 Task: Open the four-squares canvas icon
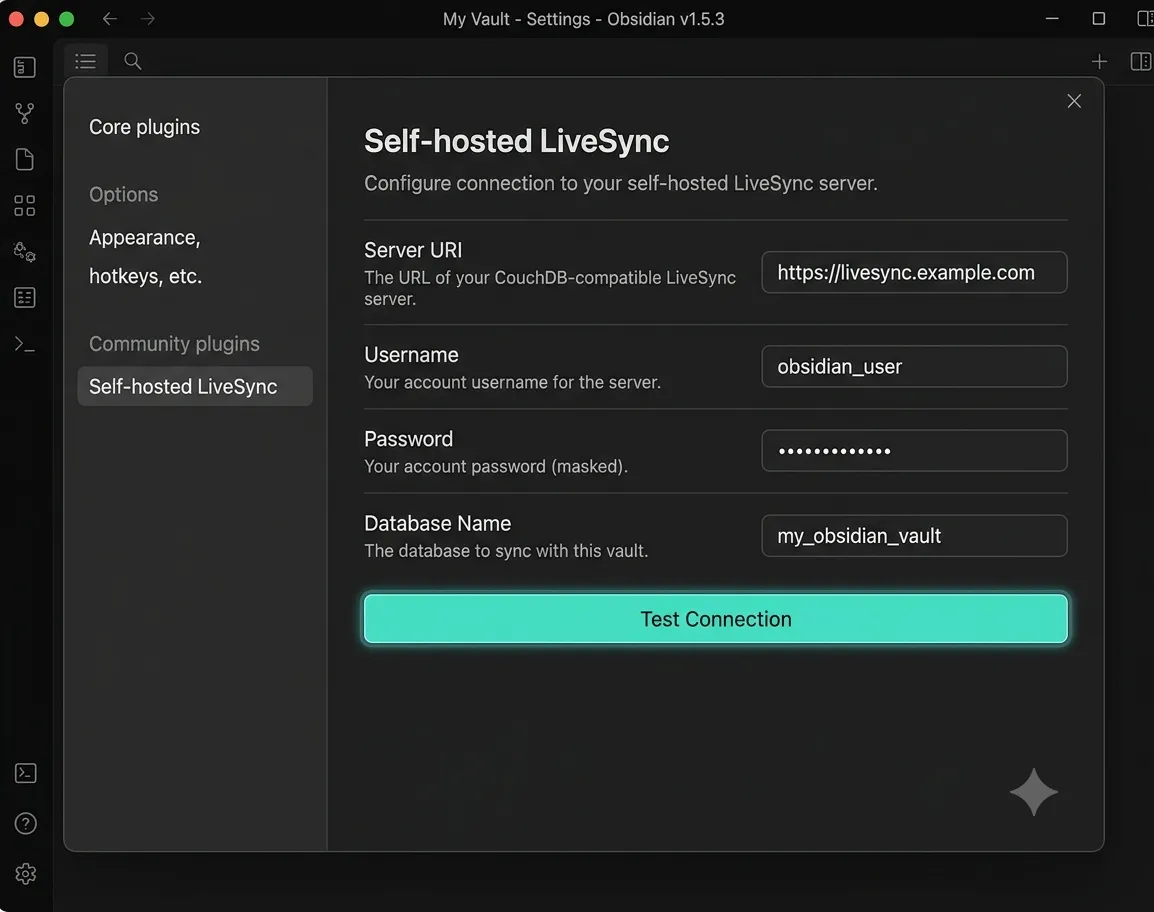(24, 205)
